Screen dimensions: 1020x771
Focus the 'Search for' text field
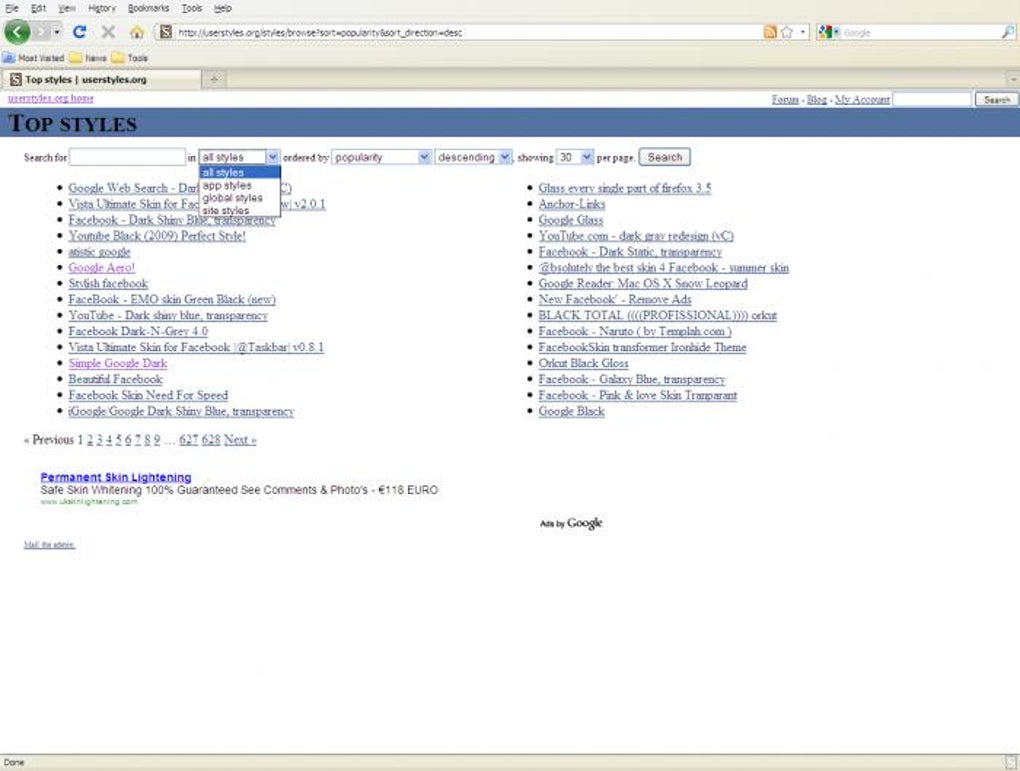coord(127,157)
